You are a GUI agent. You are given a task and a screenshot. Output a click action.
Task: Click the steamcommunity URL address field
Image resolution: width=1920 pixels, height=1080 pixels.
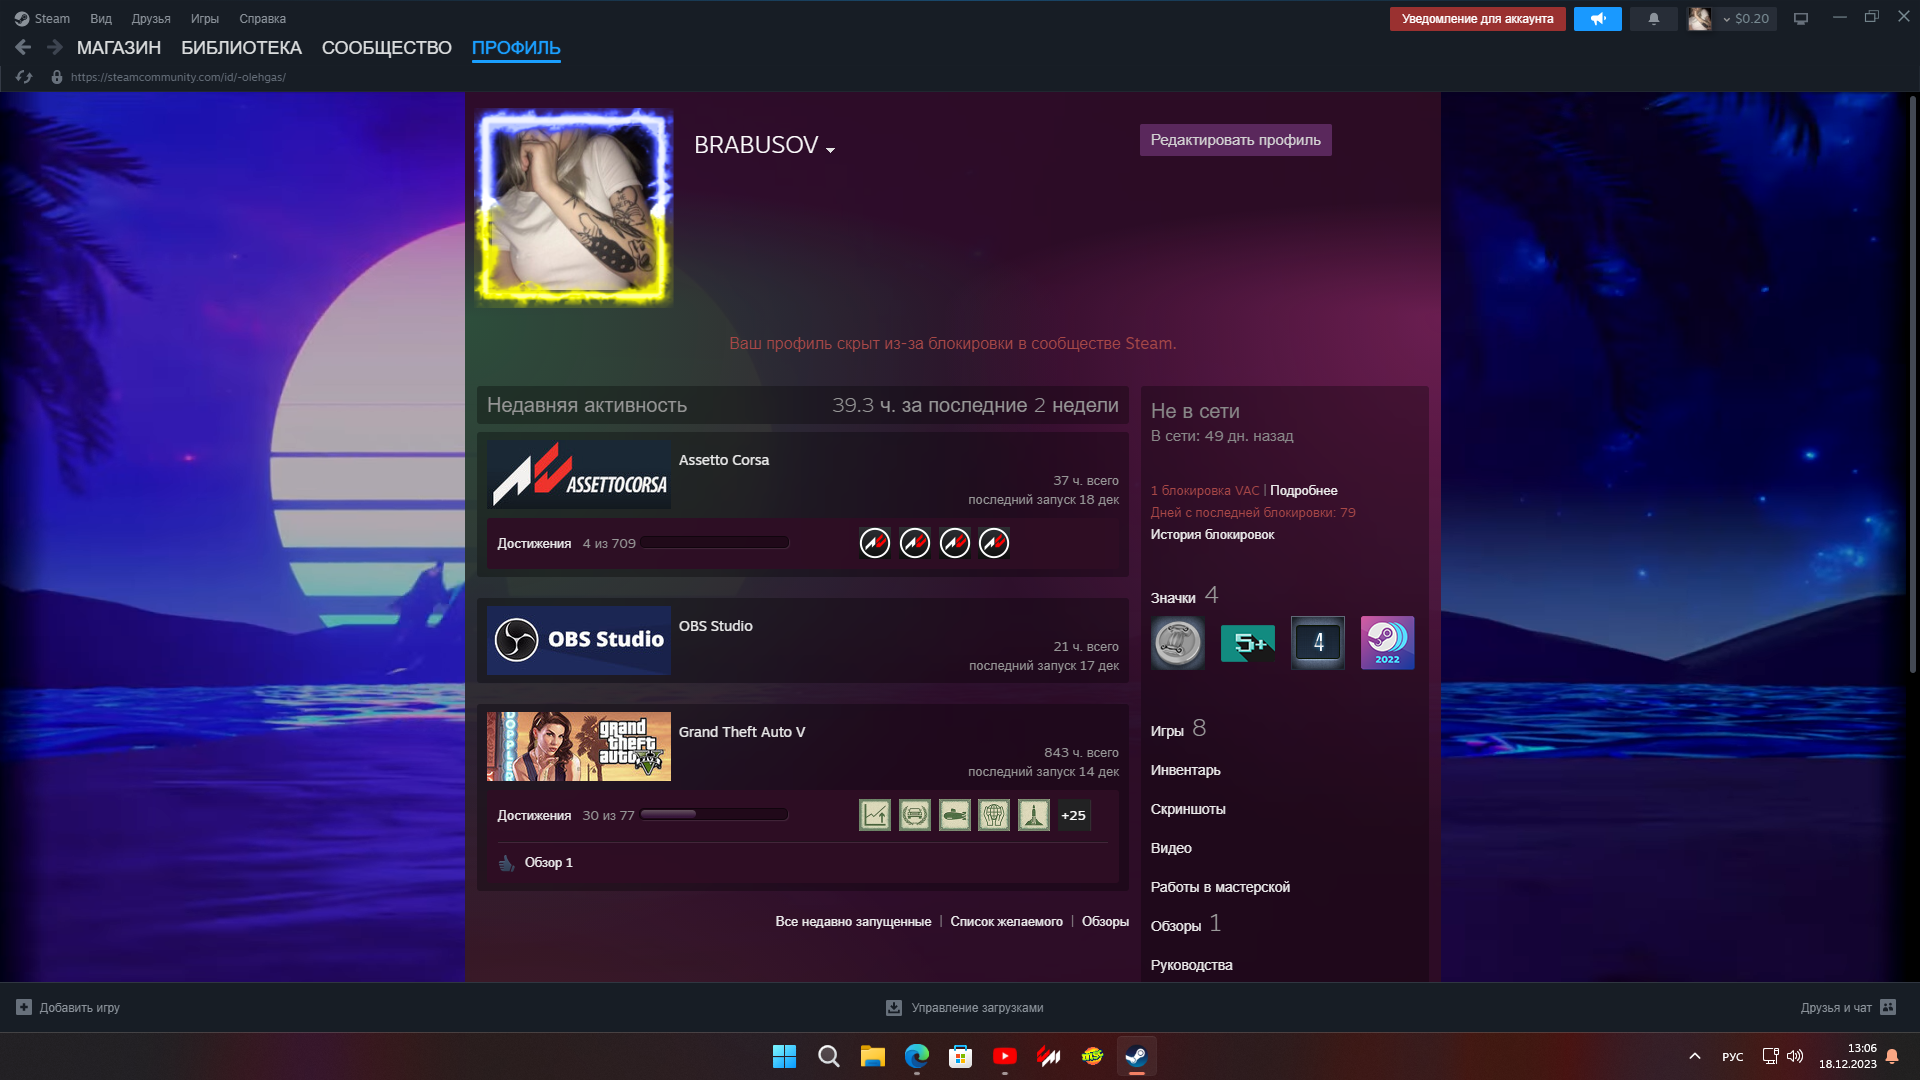tap(178, 77)
